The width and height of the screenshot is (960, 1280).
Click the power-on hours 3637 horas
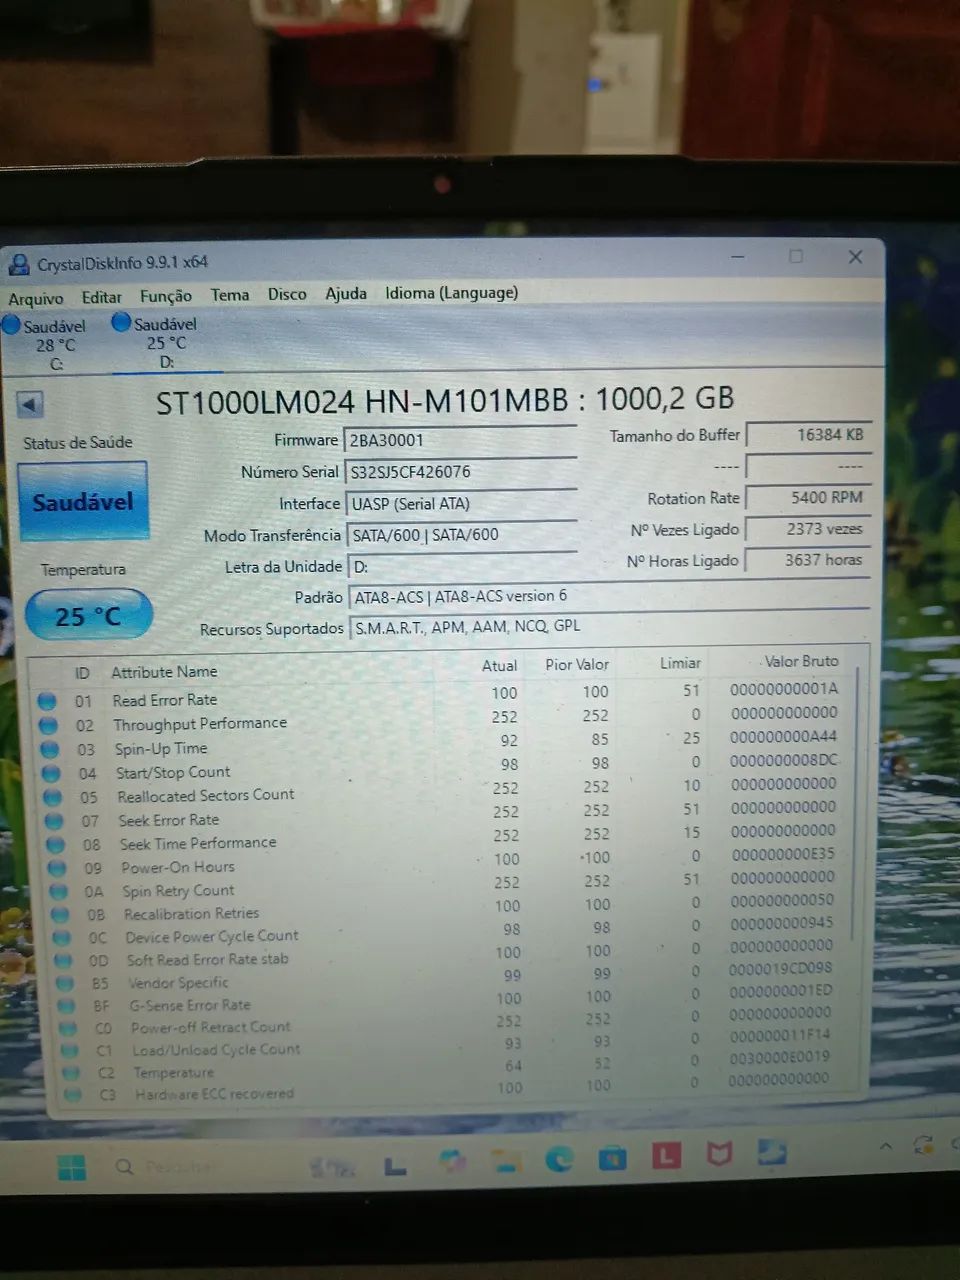[x=809, y=560]
